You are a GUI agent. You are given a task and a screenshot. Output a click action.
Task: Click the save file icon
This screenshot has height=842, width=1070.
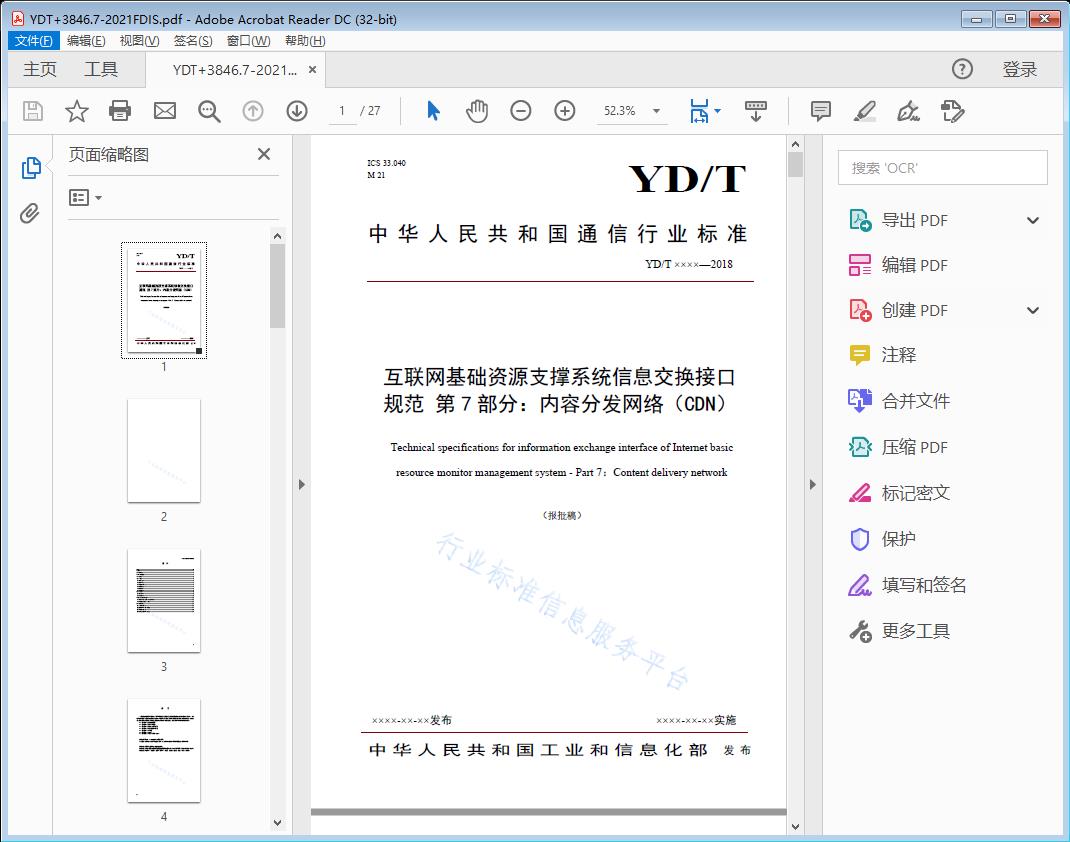tap(32, 111)
